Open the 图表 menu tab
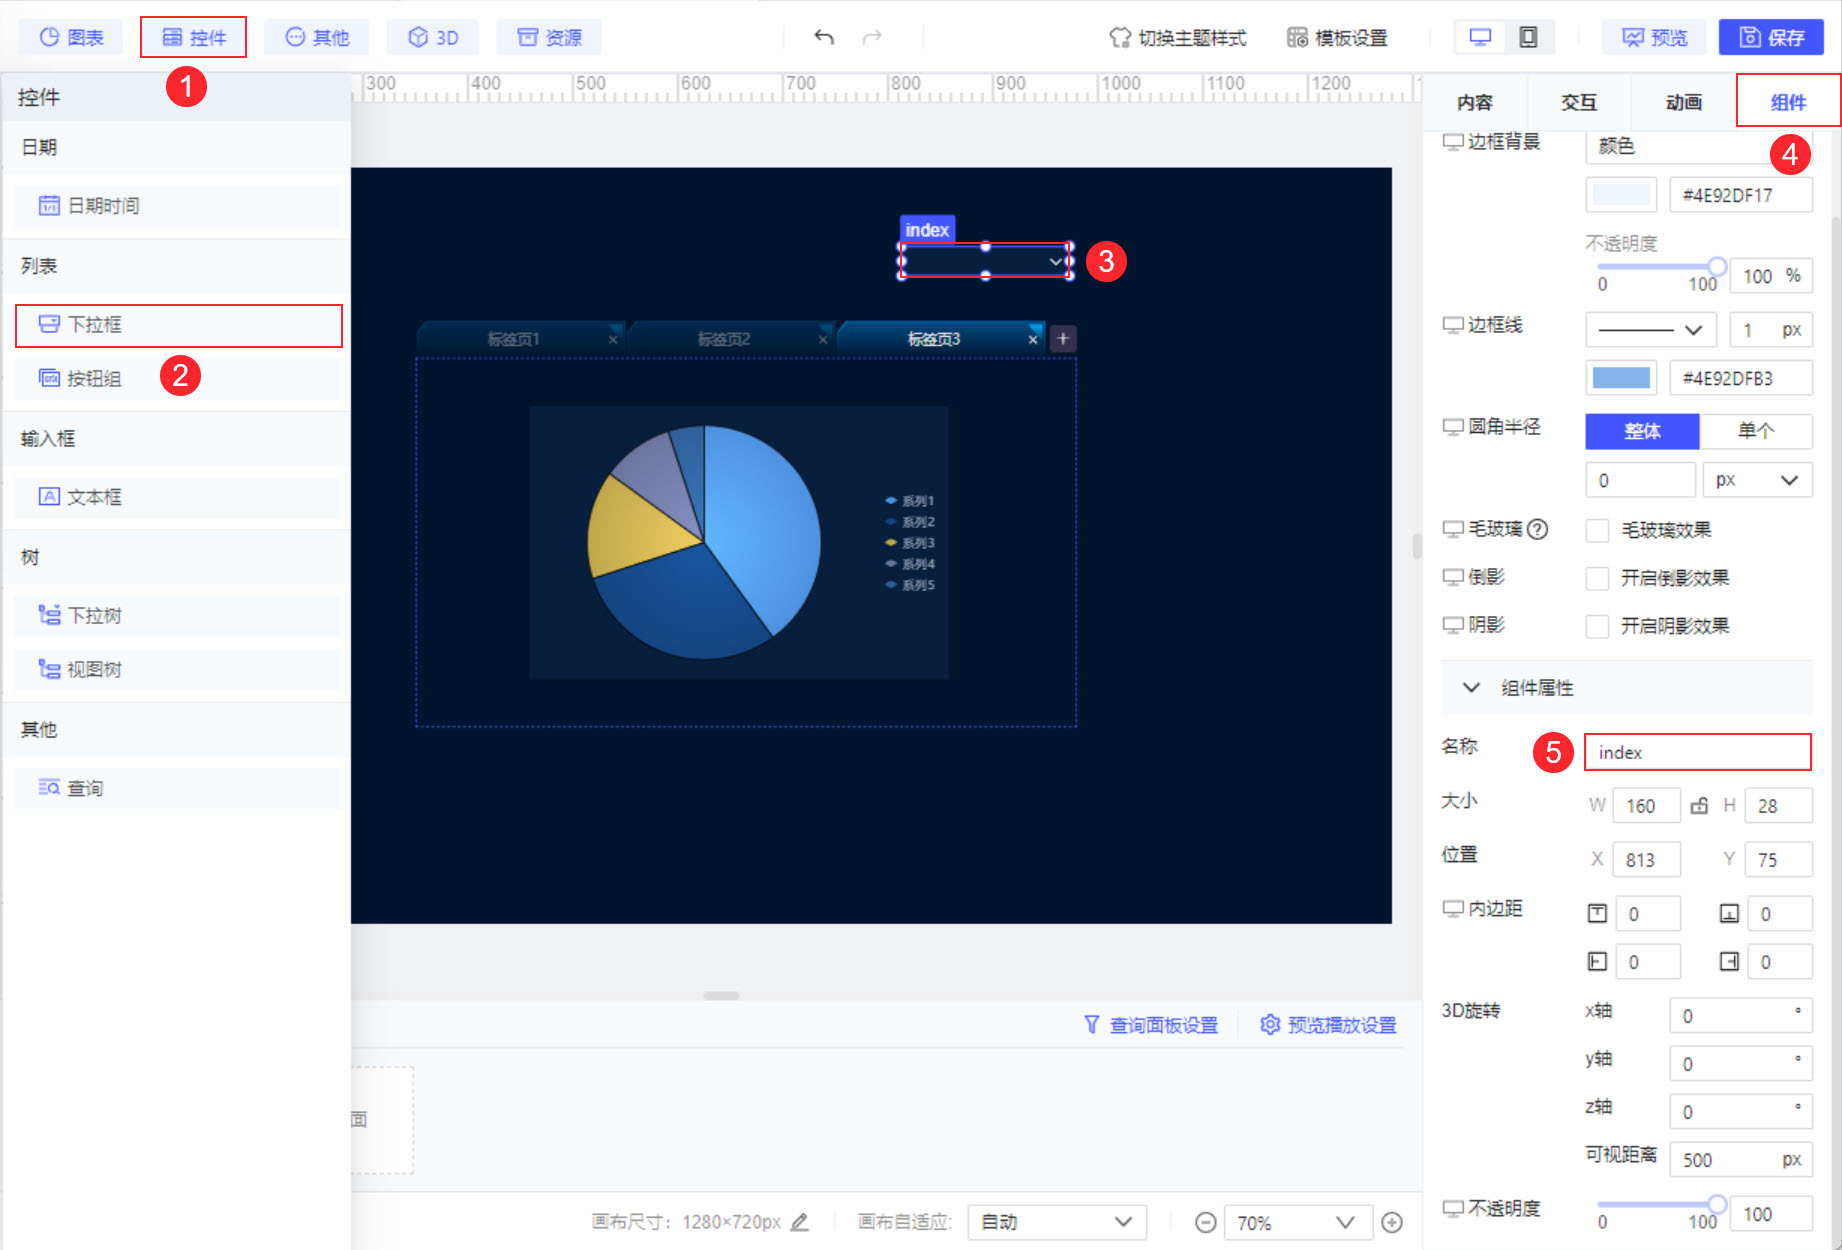This screenshot has height=1250, width=1842. click(x=71, y=37)
